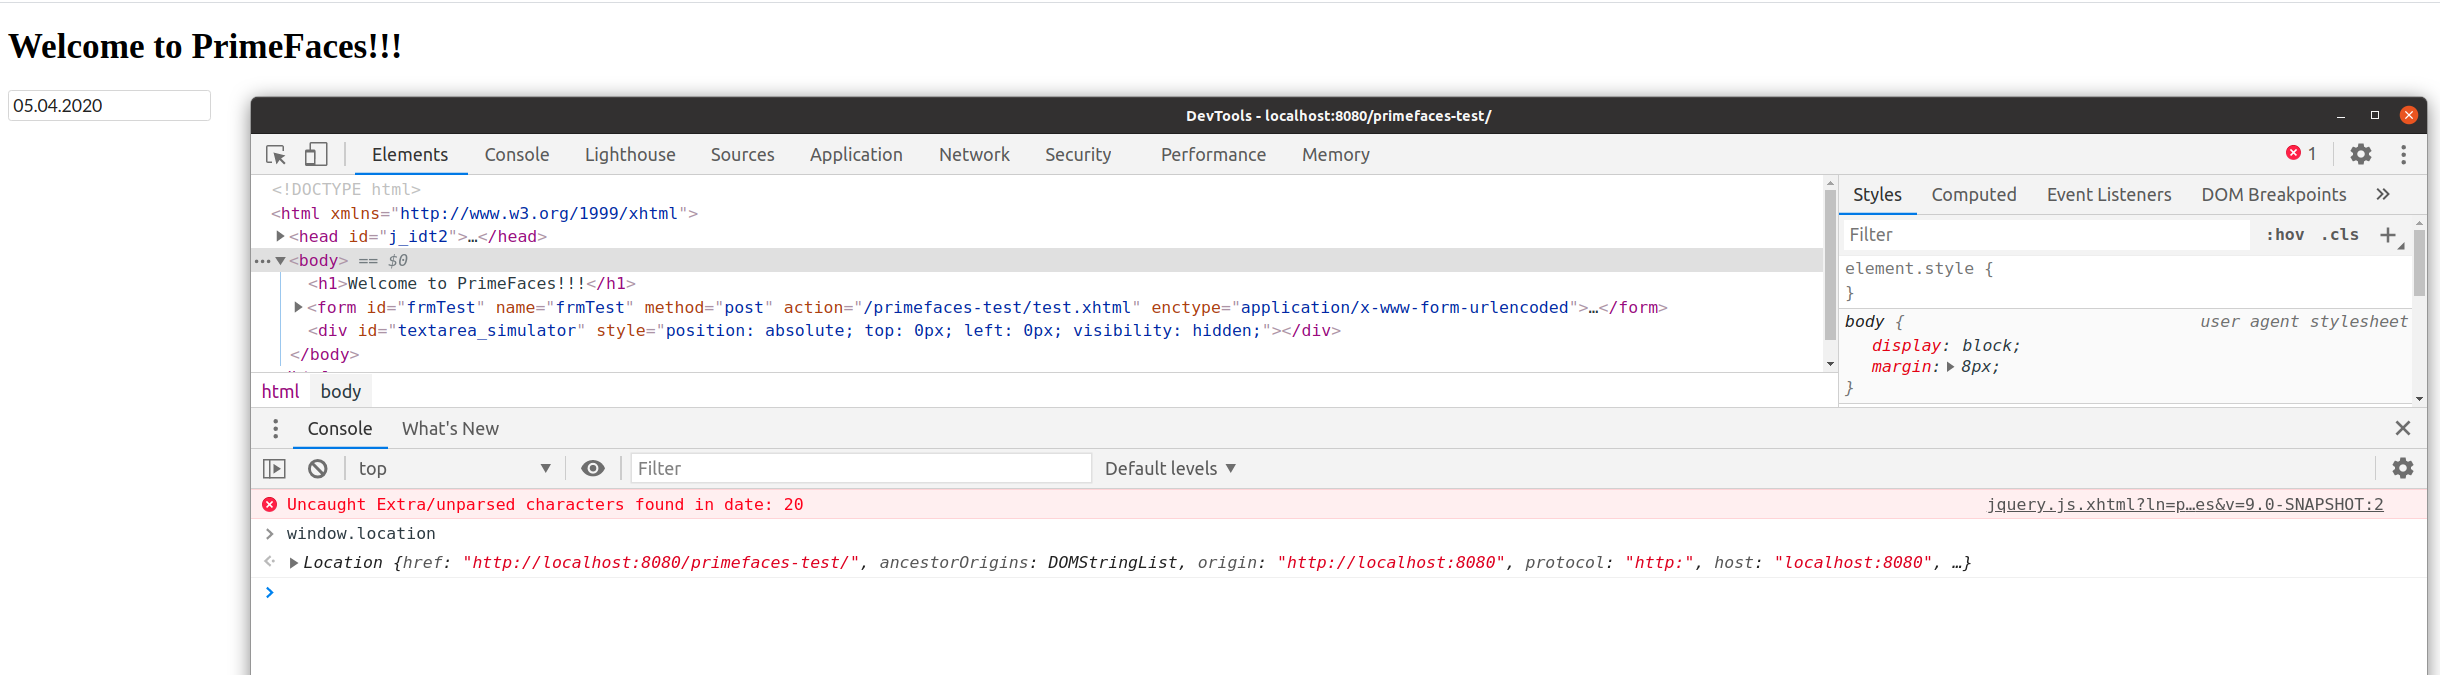Select the DOM Breakpoints pane tab
Viewport: 2440px width, 675px height.
[2274, 195]
